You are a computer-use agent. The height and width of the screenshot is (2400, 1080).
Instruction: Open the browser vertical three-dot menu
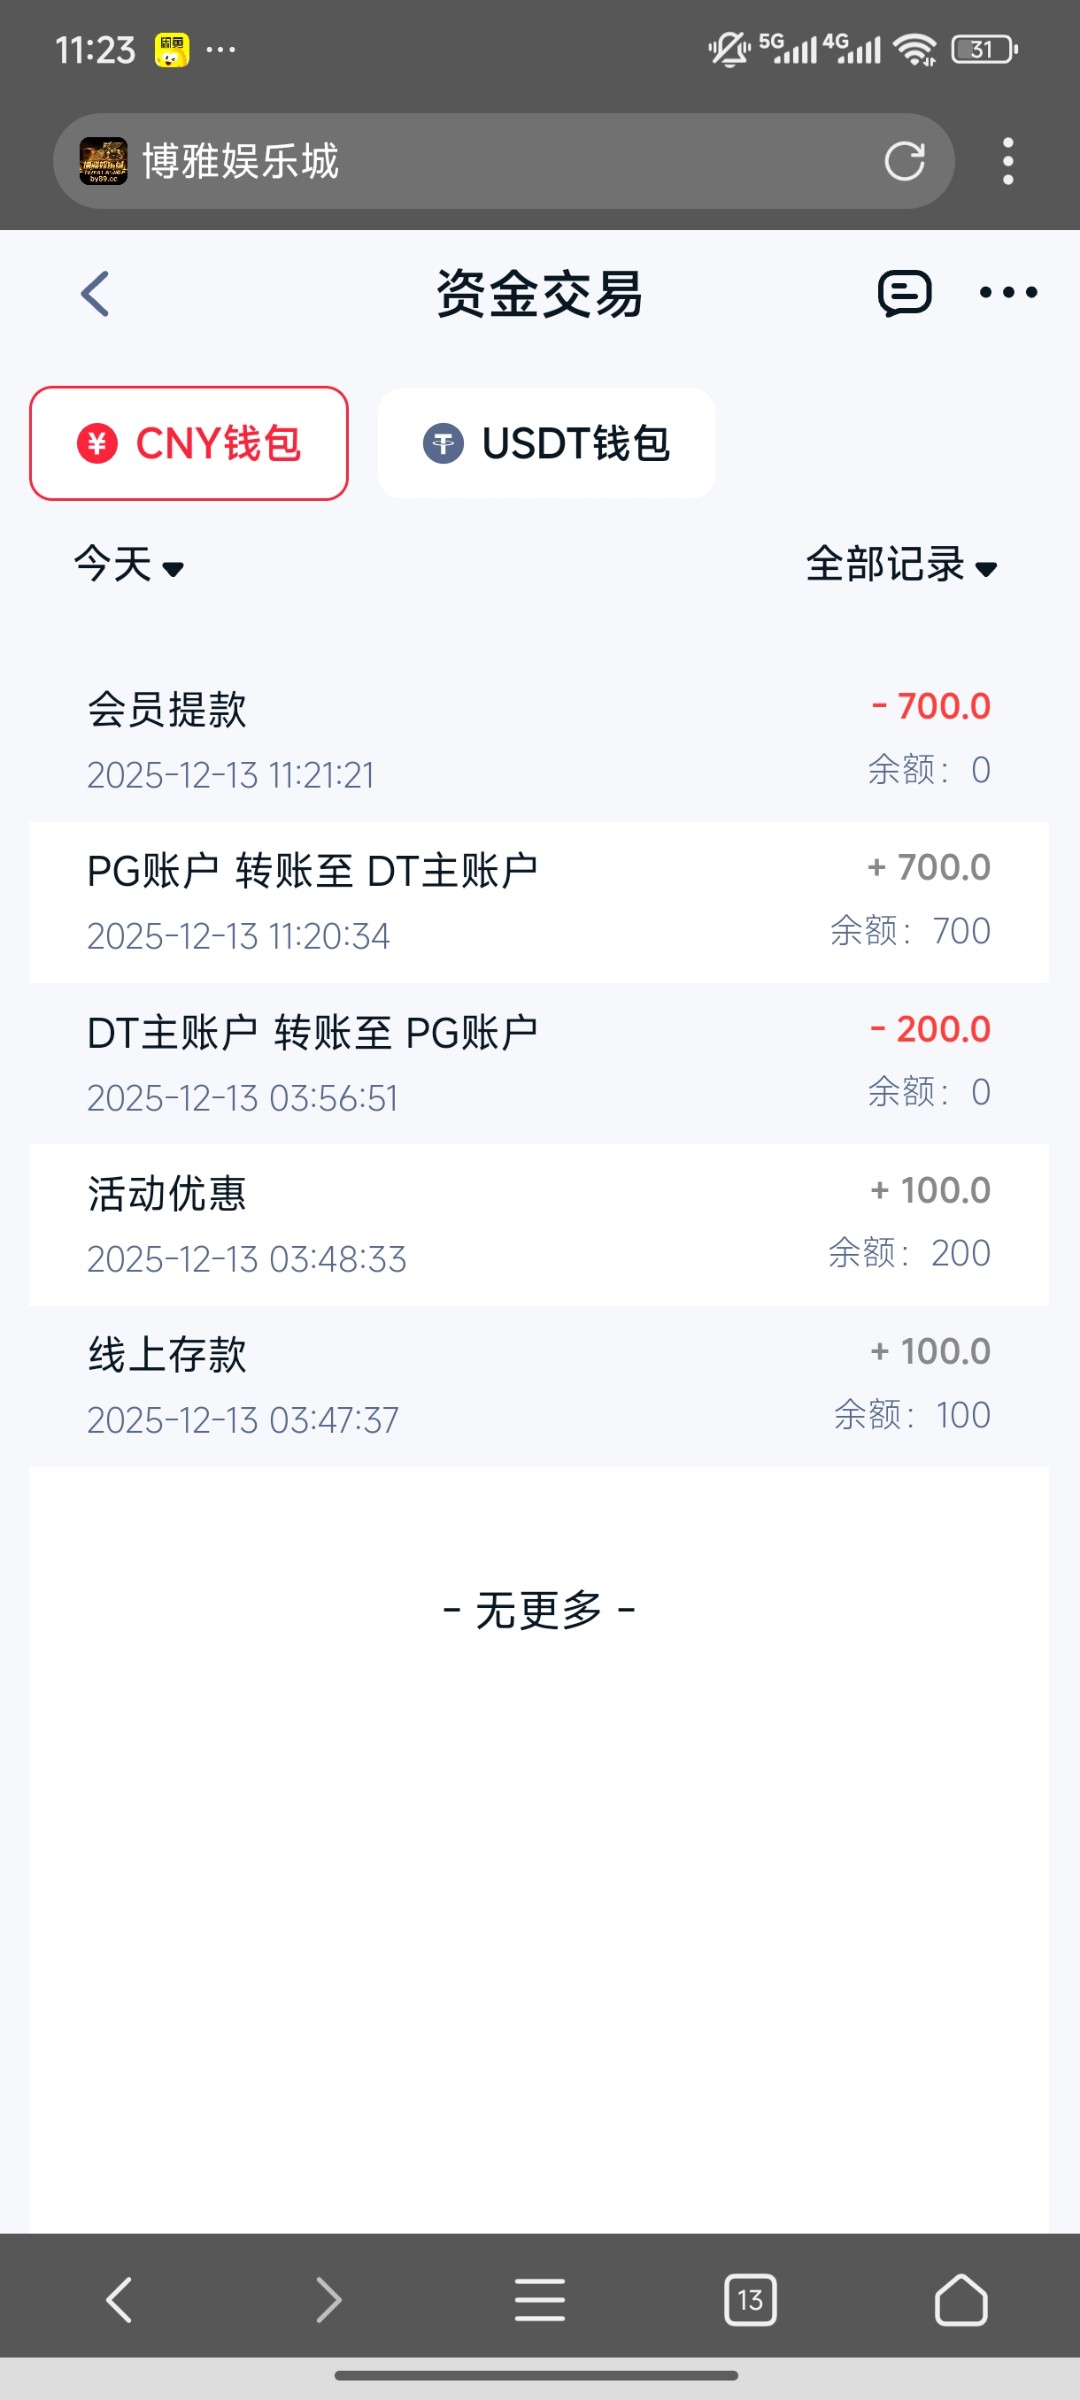1008,161
